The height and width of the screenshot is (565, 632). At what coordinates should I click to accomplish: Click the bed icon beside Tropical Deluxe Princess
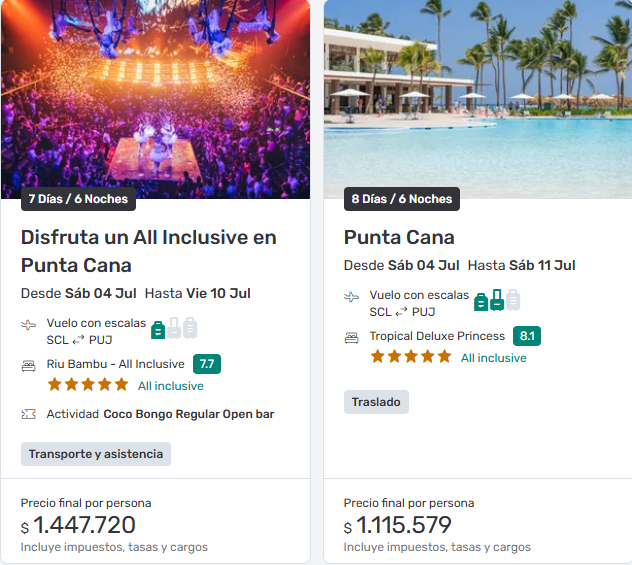(351, 337)
